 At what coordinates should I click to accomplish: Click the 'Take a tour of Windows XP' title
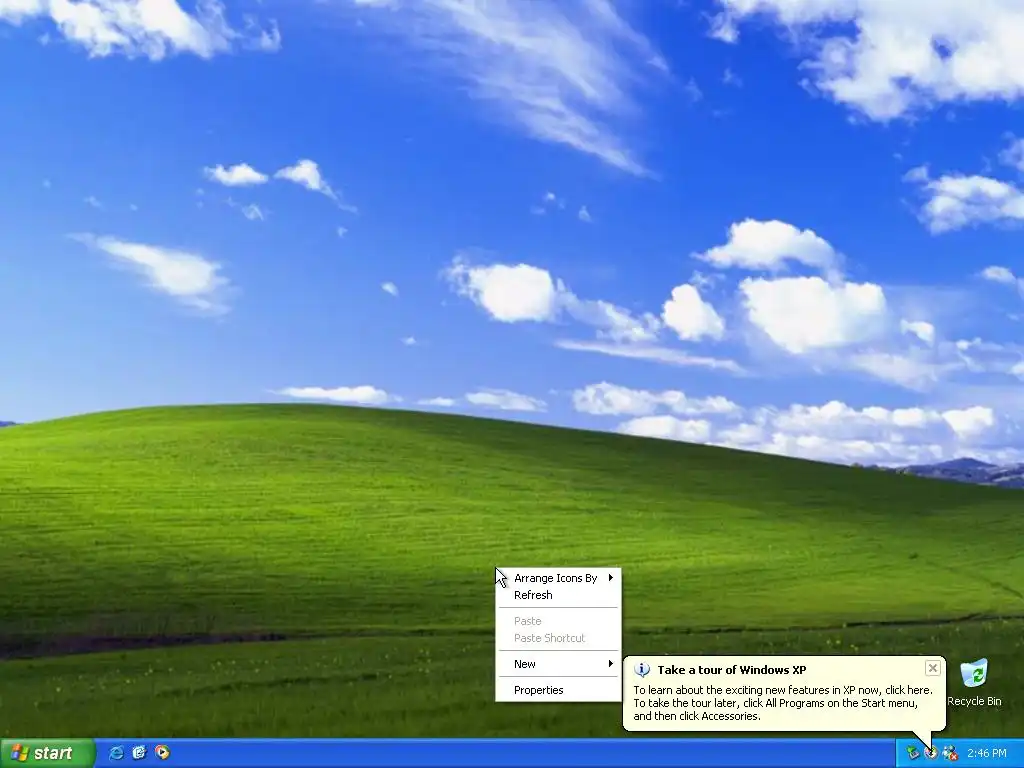(731, 670)
